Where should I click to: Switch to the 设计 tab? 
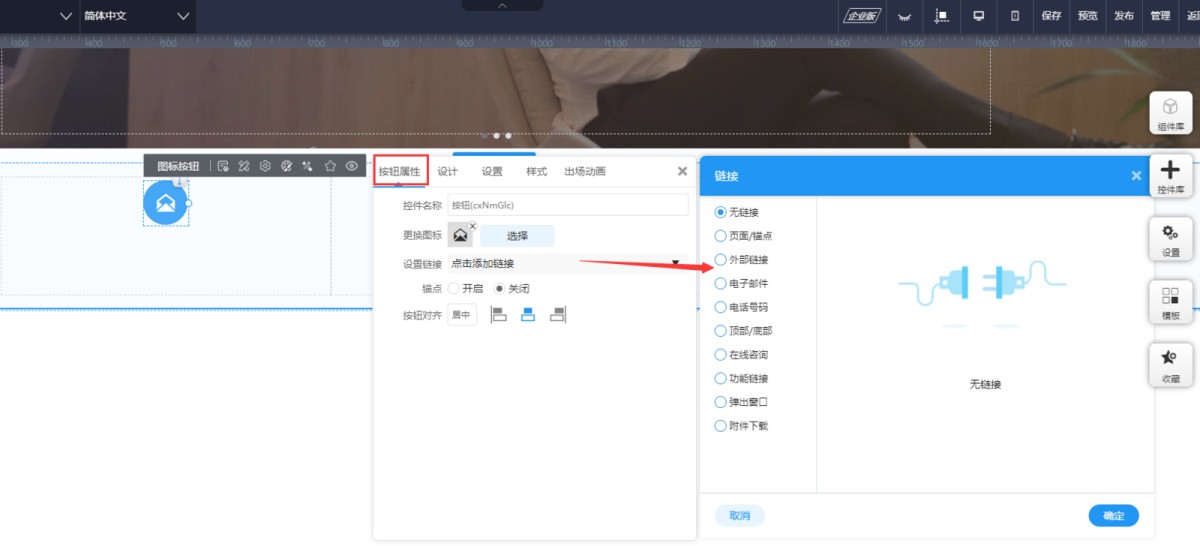(447, 171)
